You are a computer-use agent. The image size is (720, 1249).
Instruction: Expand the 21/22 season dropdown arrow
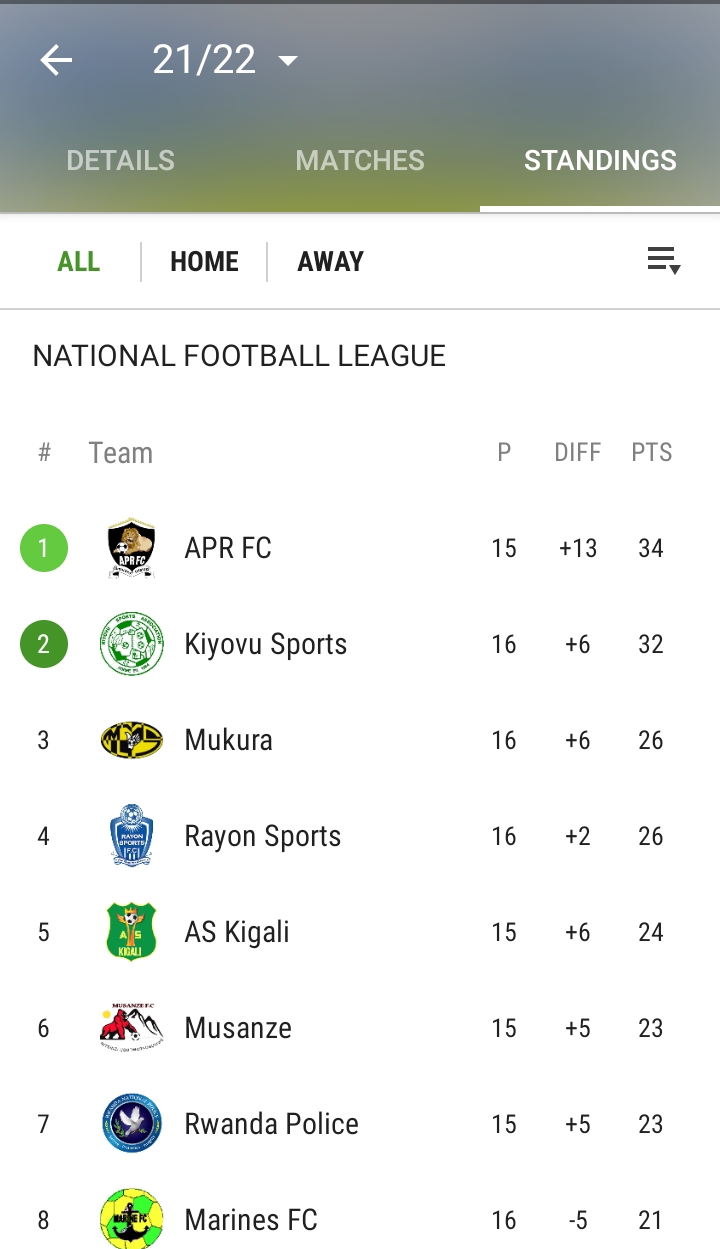point(288,61)
